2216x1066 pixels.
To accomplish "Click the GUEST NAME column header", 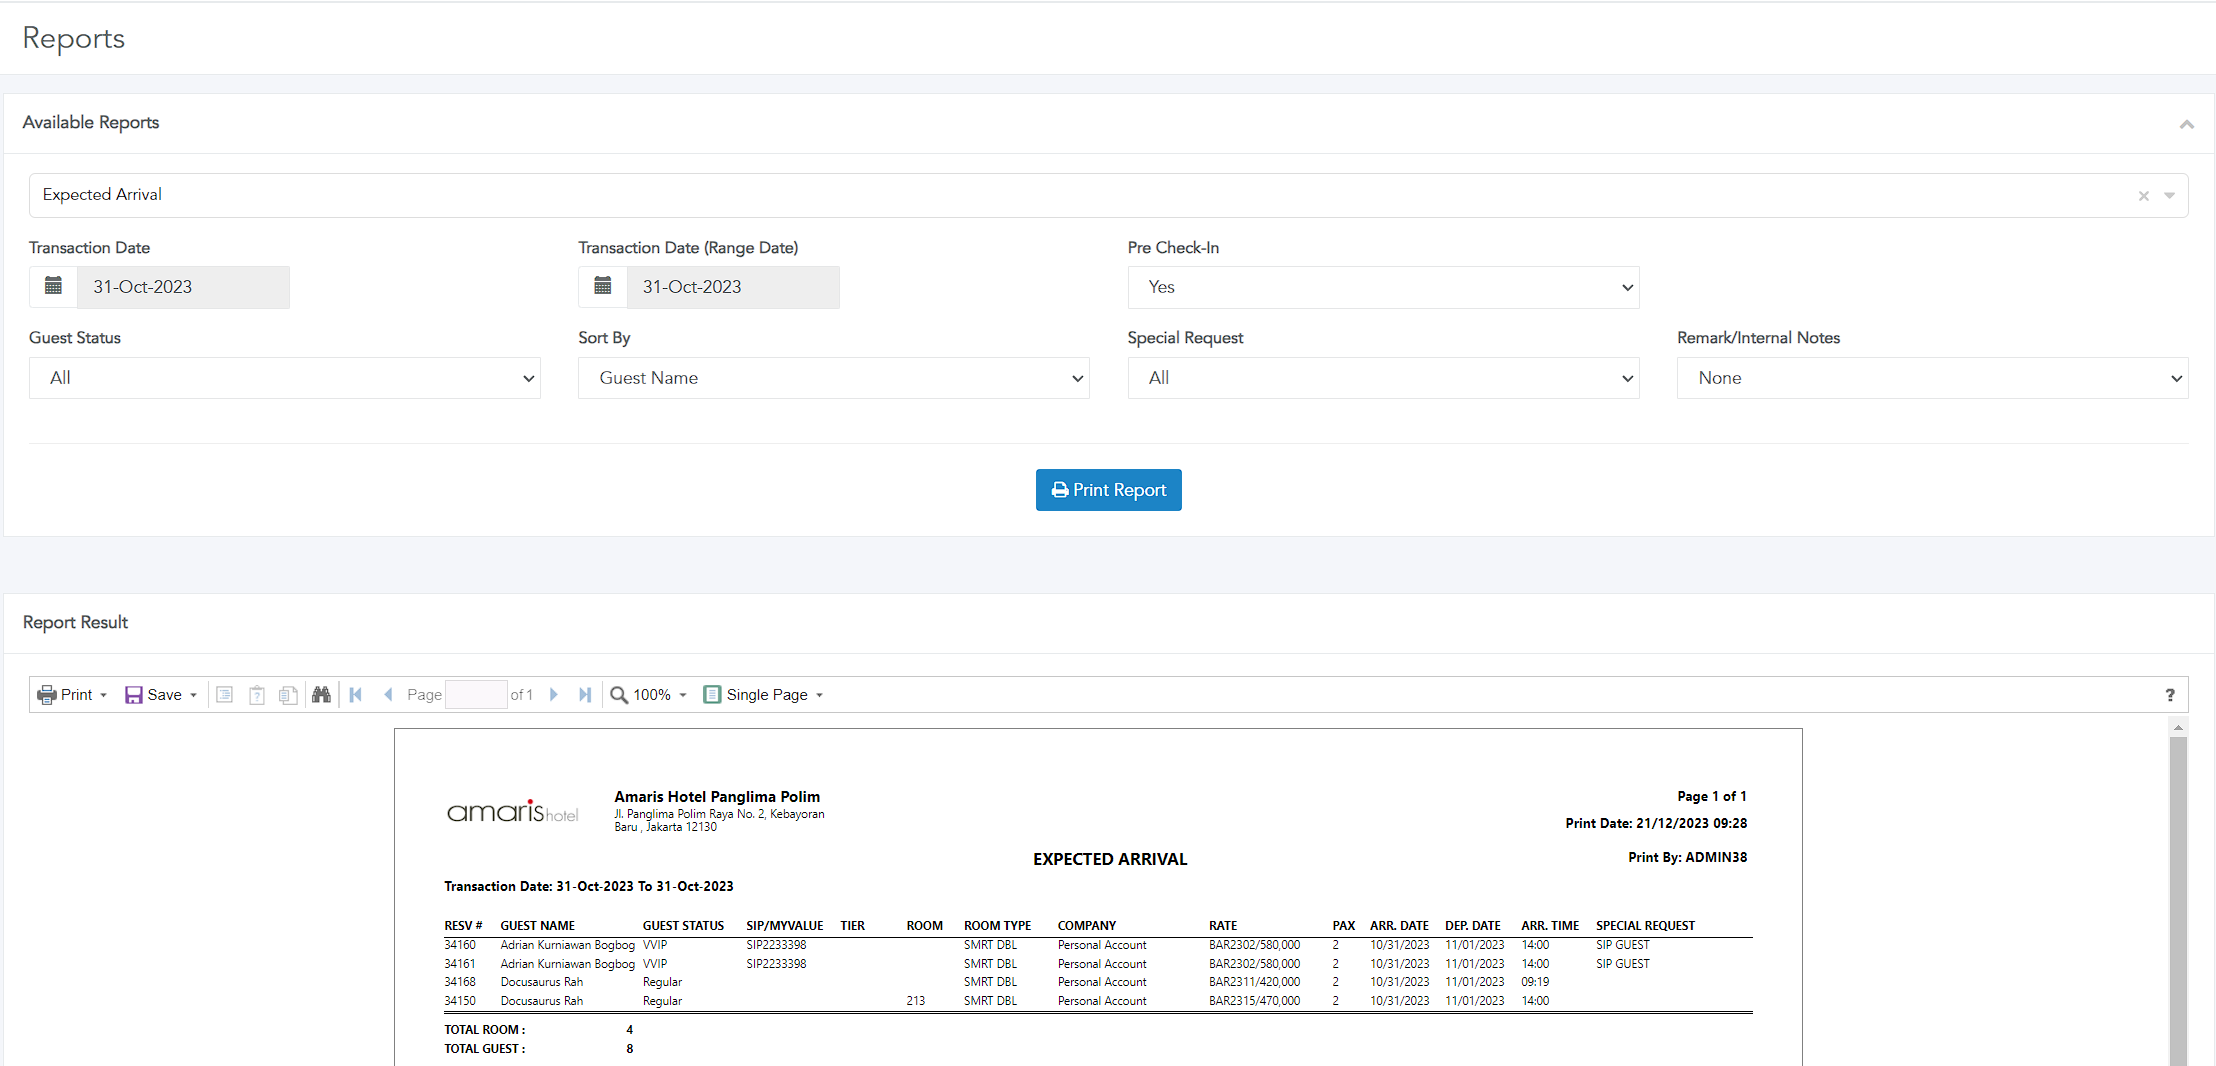I will click(538, 926).
